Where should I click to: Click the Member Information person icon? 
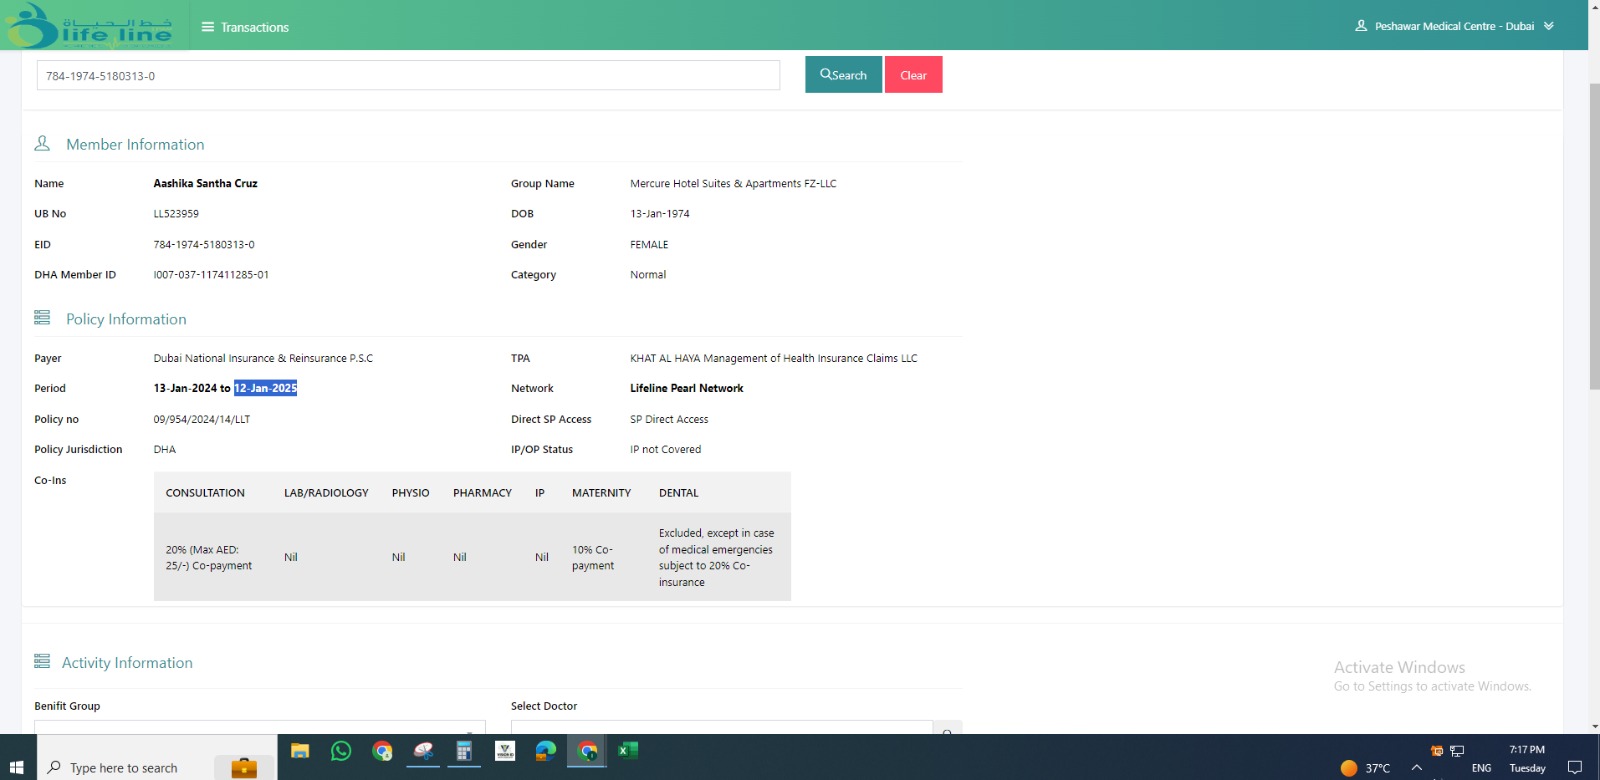[42, 144]
